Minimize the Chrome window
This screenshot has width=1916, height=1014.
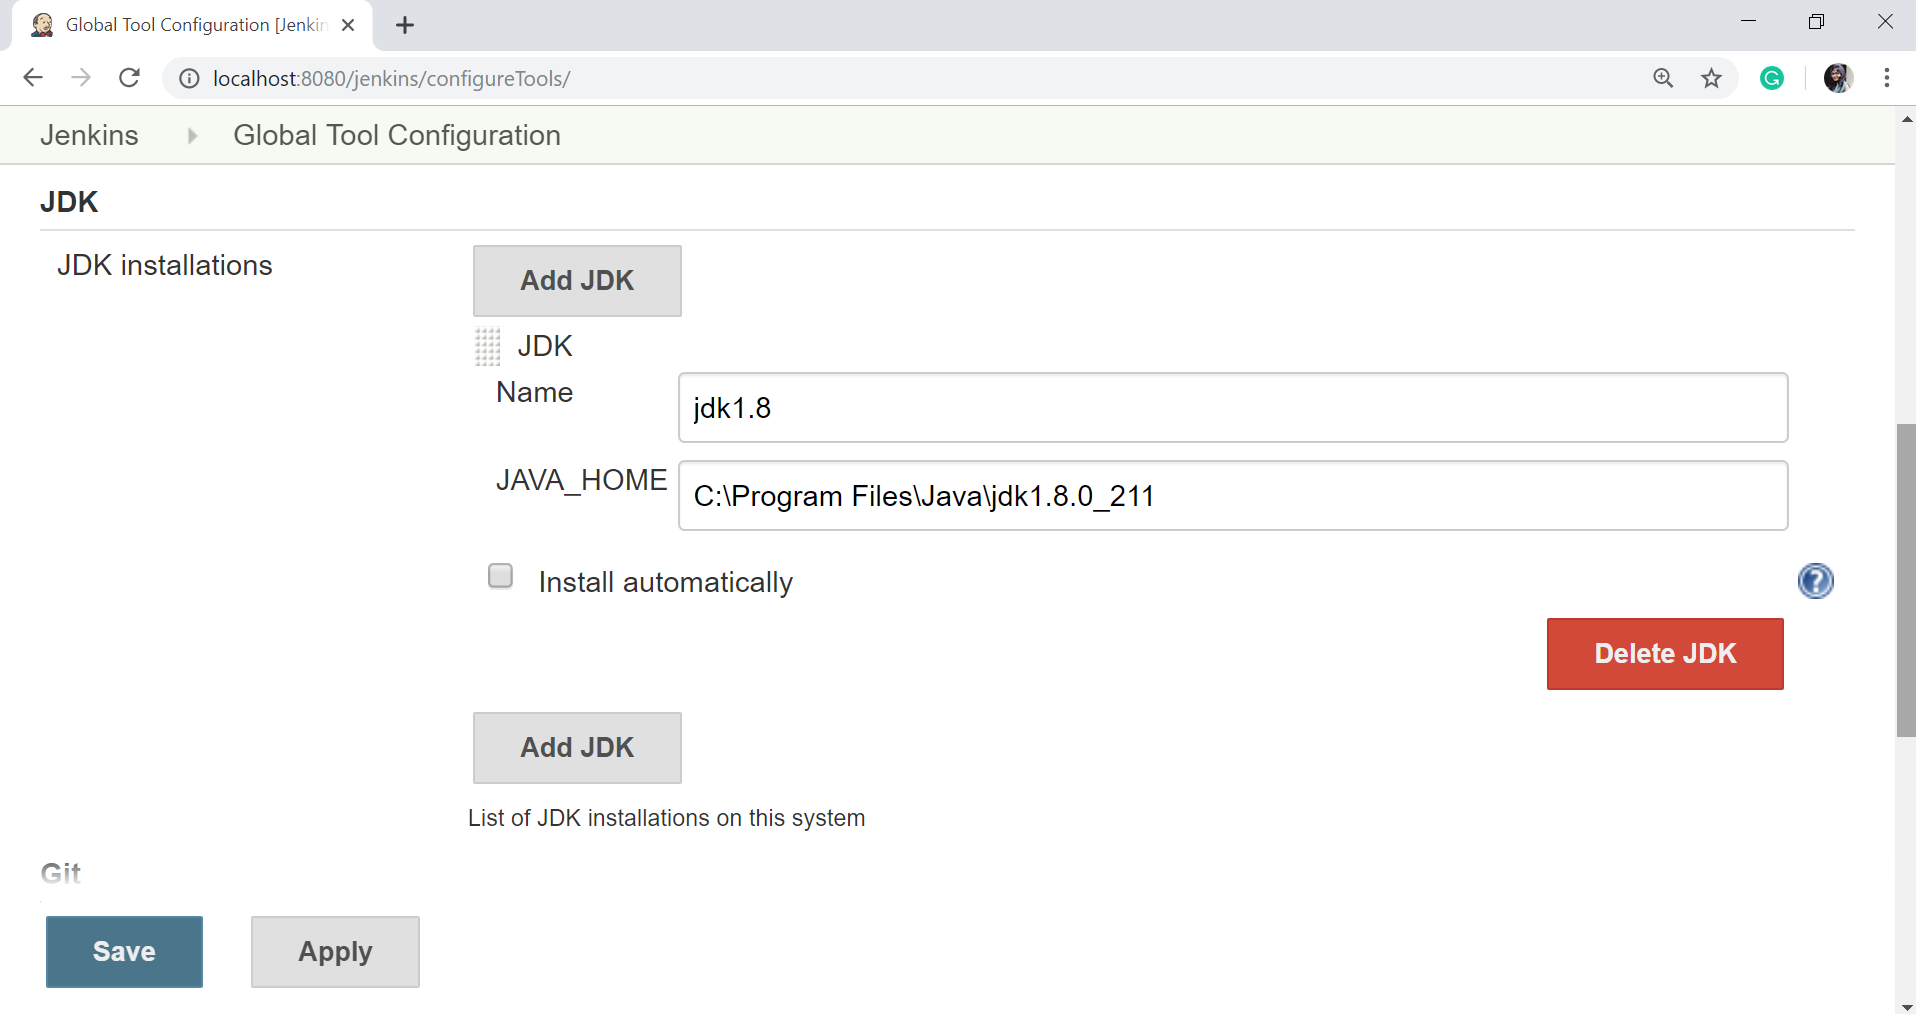[1748, 22]
